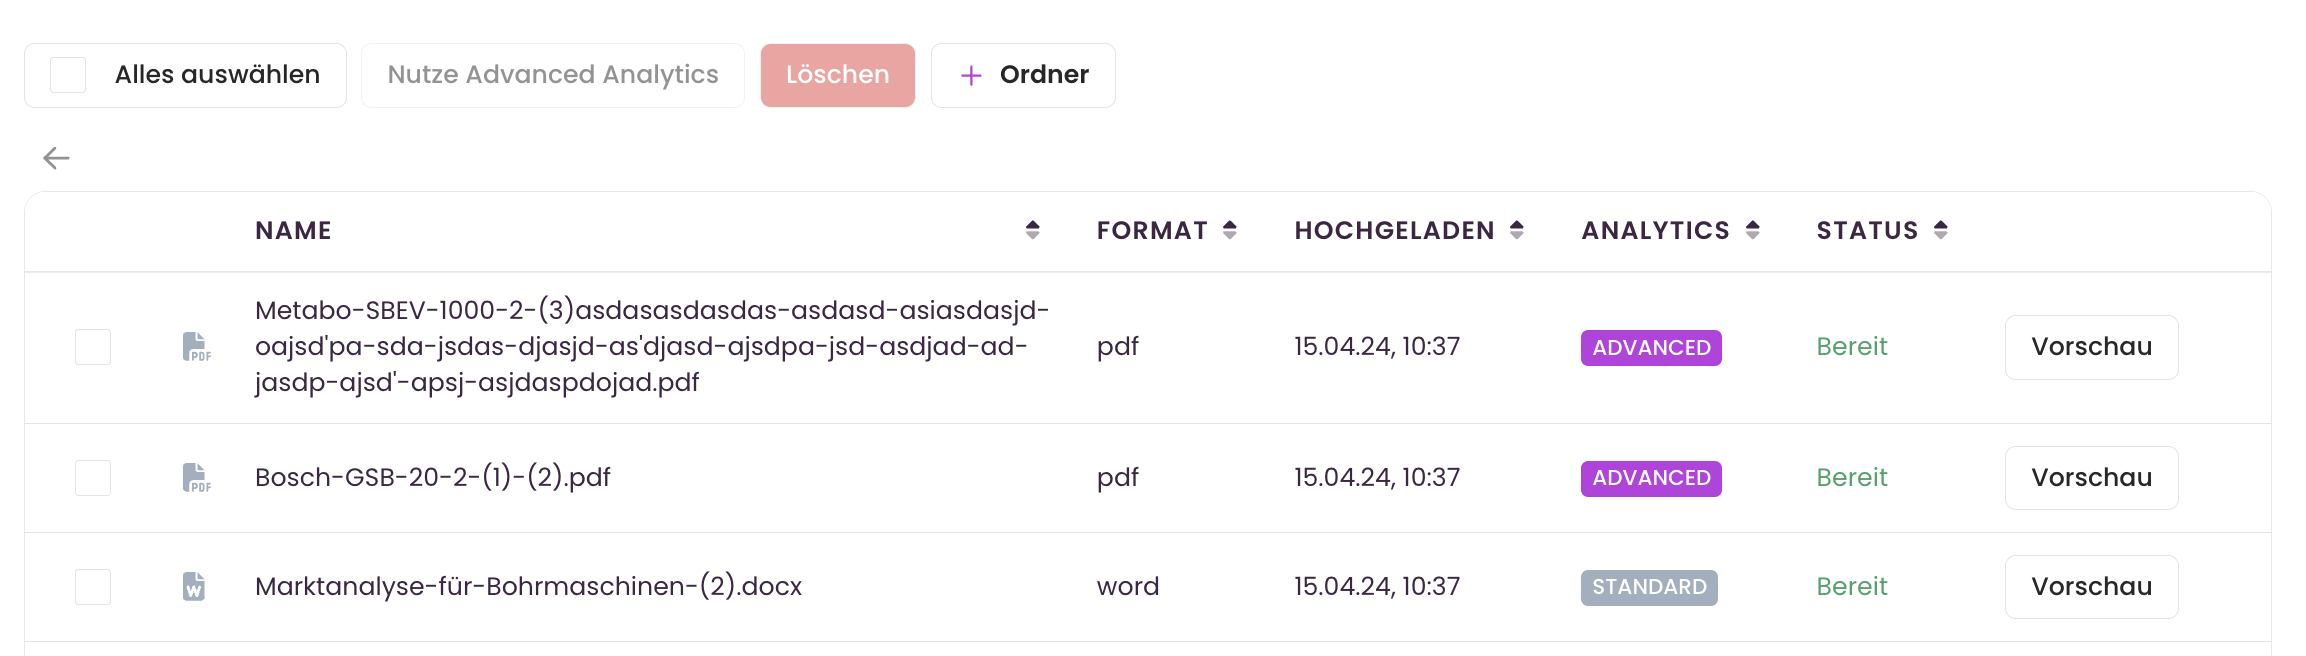This screenshot has height=656, width=2306.
Task: Click the ADVANCED badge on Bosch file
Action: pos(1650,478)
